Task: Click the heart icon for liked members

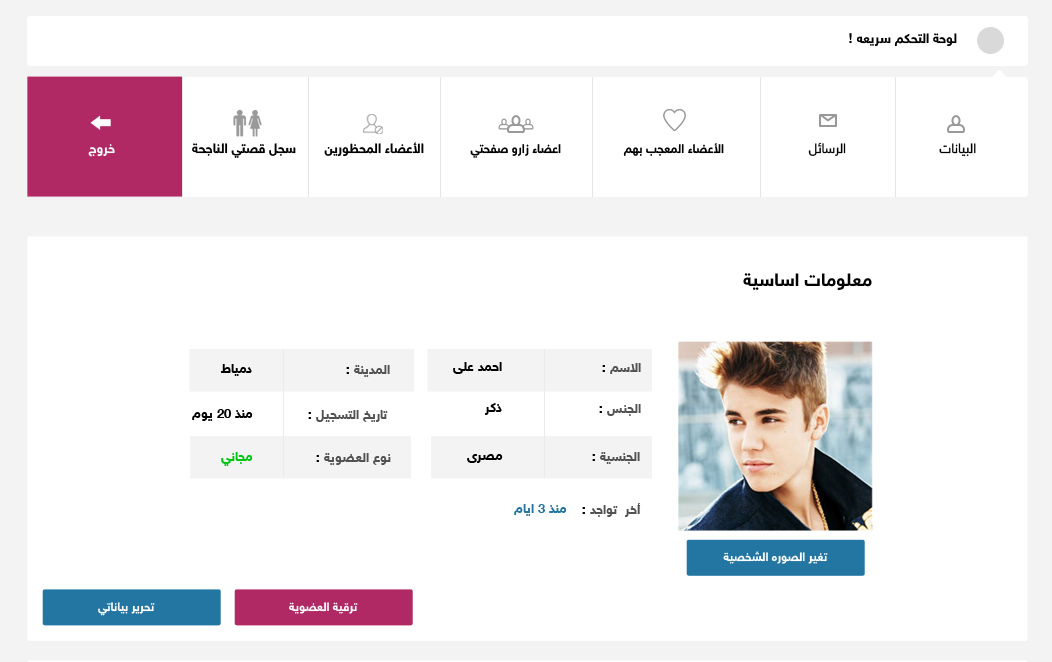Action: tap(675, 121)
